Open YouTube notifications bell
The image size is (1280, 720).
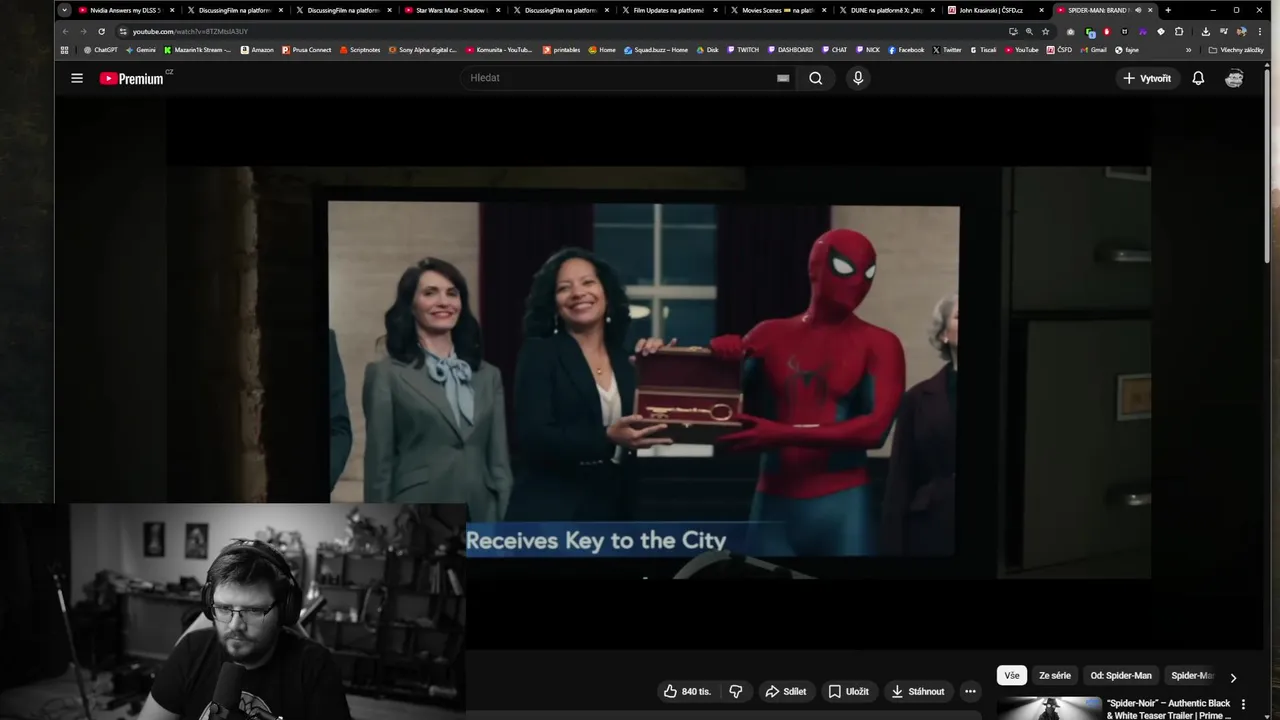click(x=1198, y=78)
